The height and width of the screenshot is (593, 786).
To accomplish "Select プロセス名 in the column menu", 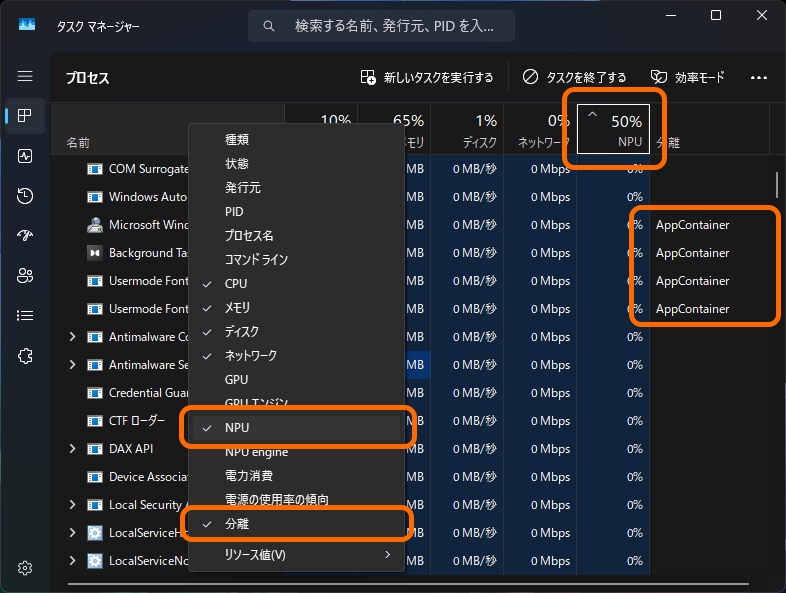I will 296,236.
